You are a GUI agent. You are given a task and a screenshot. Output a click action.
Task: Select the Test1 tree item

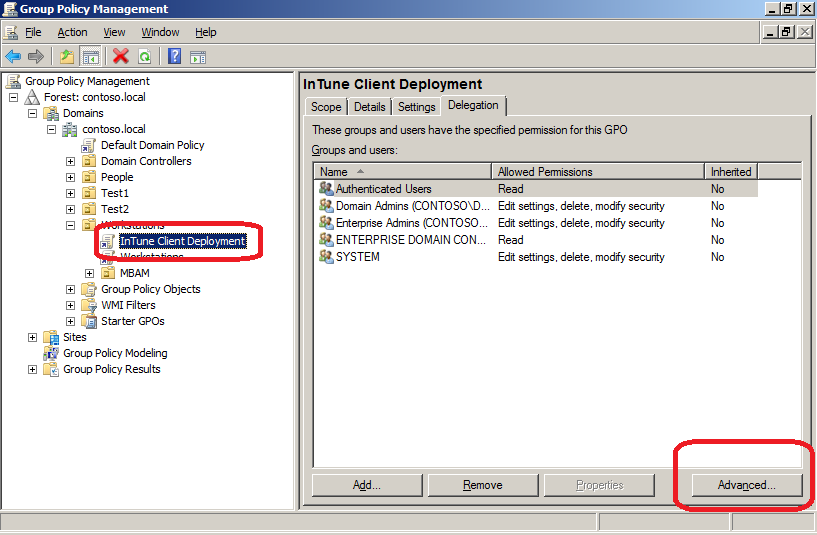point(115,193)
